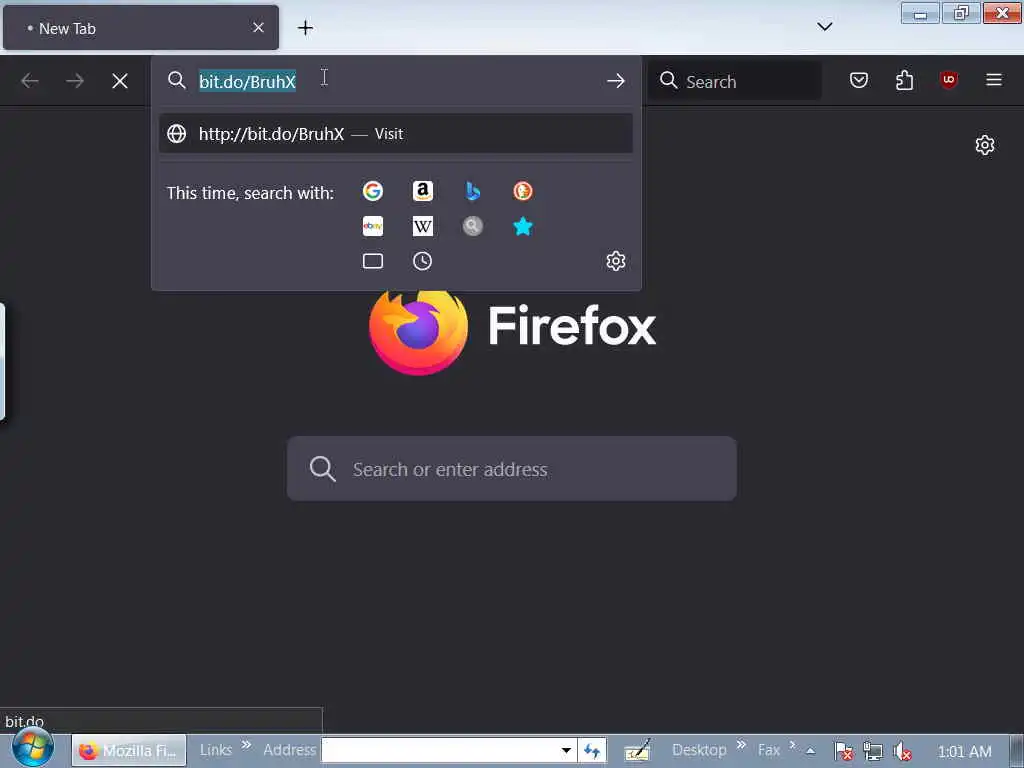
Task: Search bookmarks with the star icon
Action: [x=522, y=227]
